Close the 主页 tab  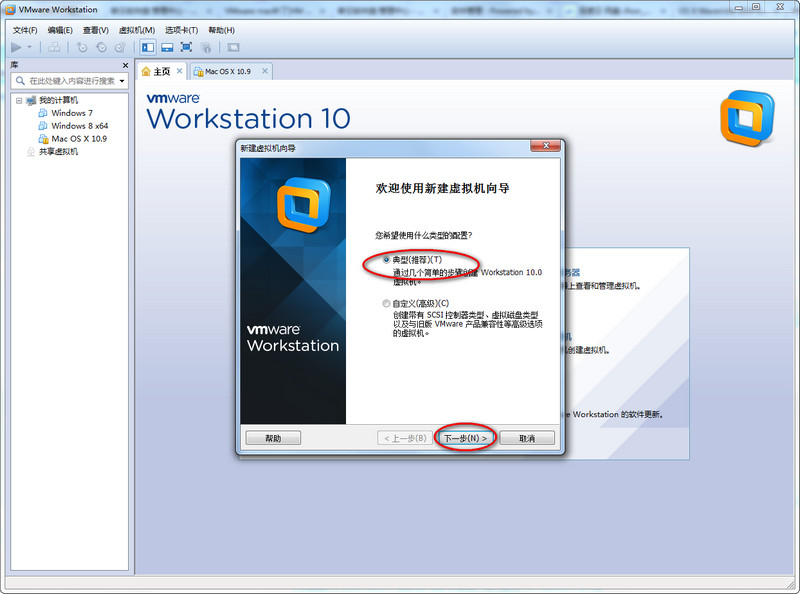[x=180, y=71]
